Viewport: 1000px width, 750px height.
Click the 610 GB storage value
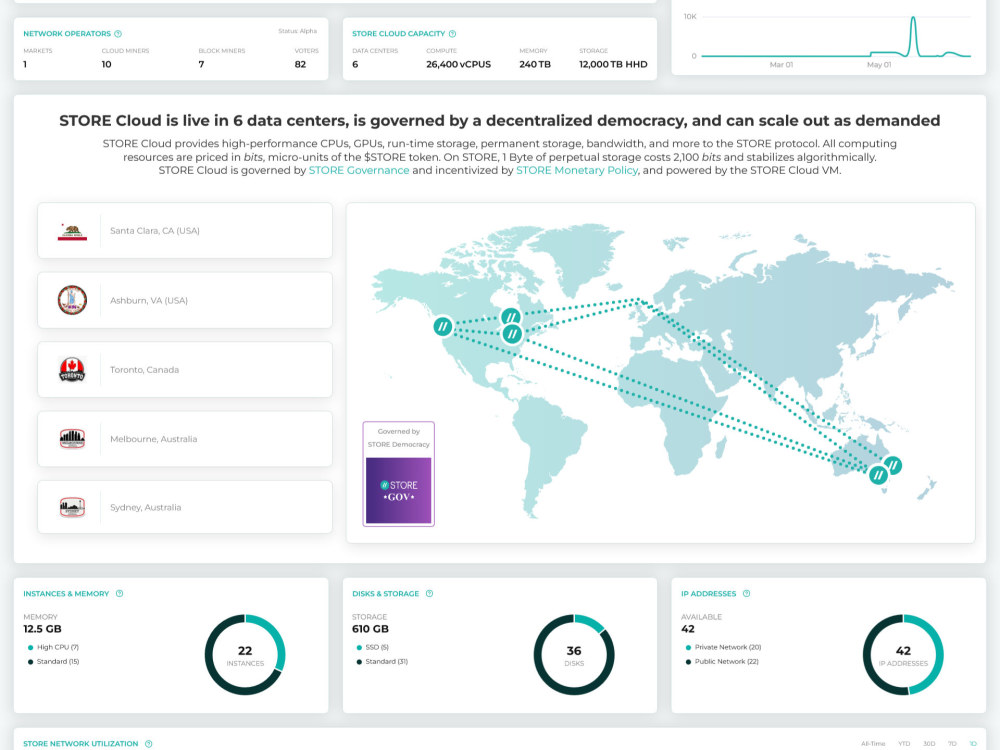tap(371, 629)
